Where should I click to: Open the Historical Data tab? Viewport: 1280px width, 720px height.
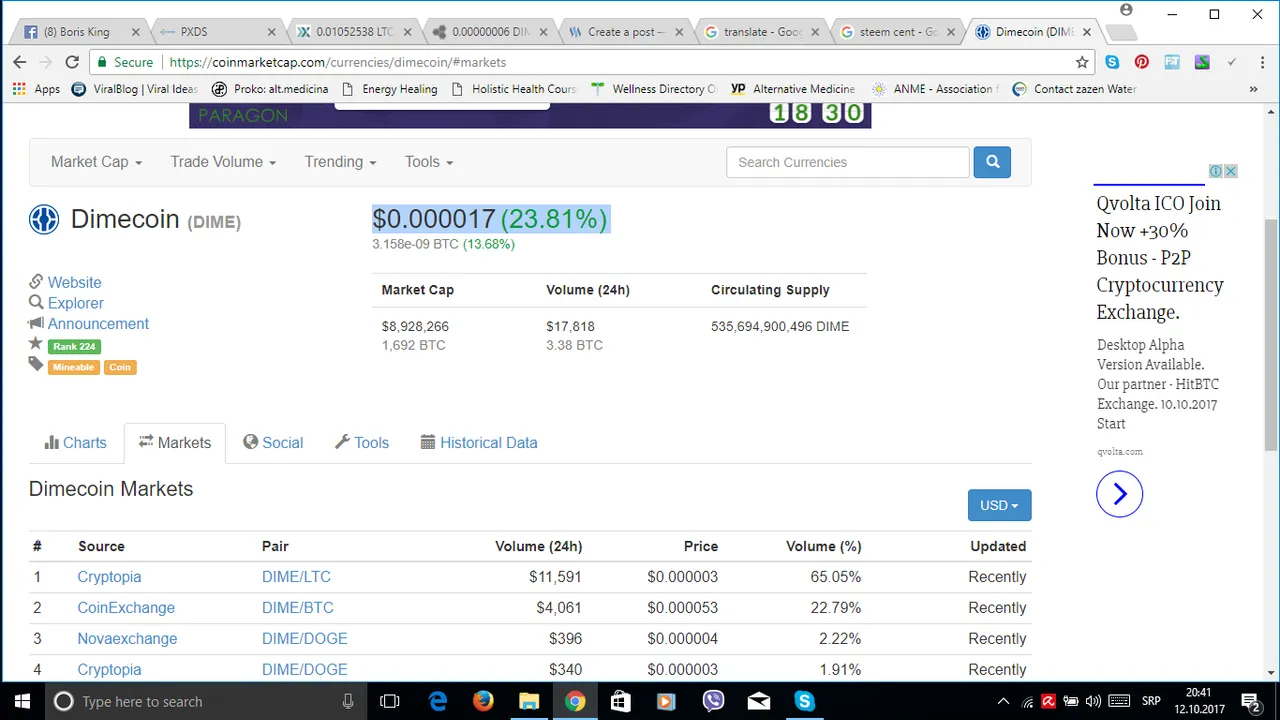coord(479,443)
